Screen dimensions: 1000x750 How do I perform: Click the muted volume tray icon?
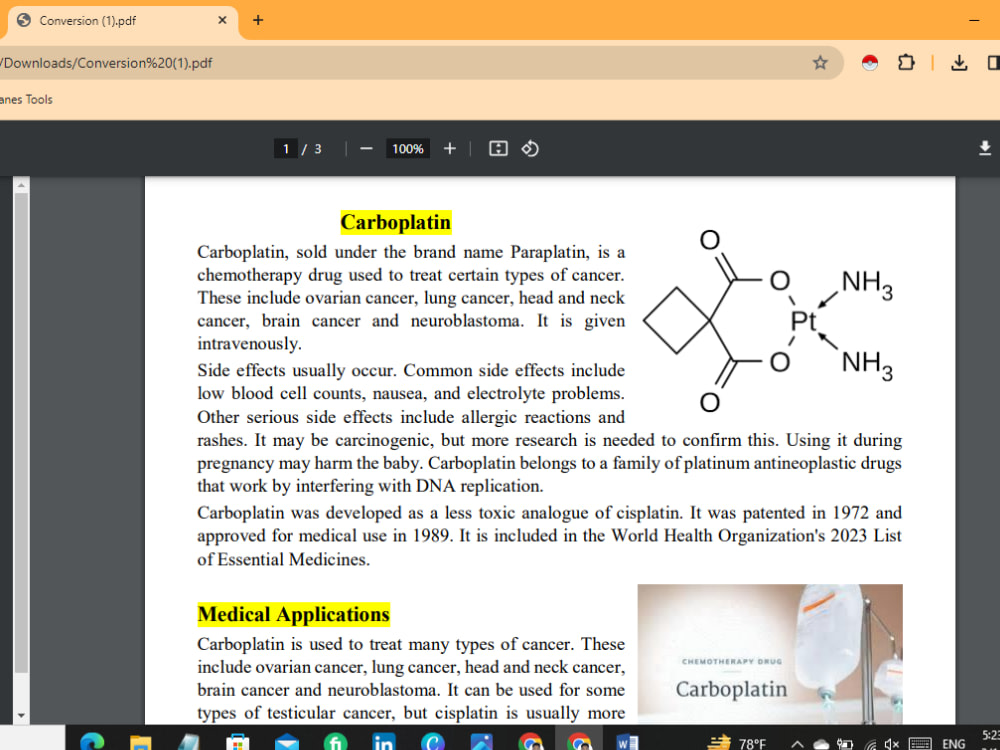[892, 744]
